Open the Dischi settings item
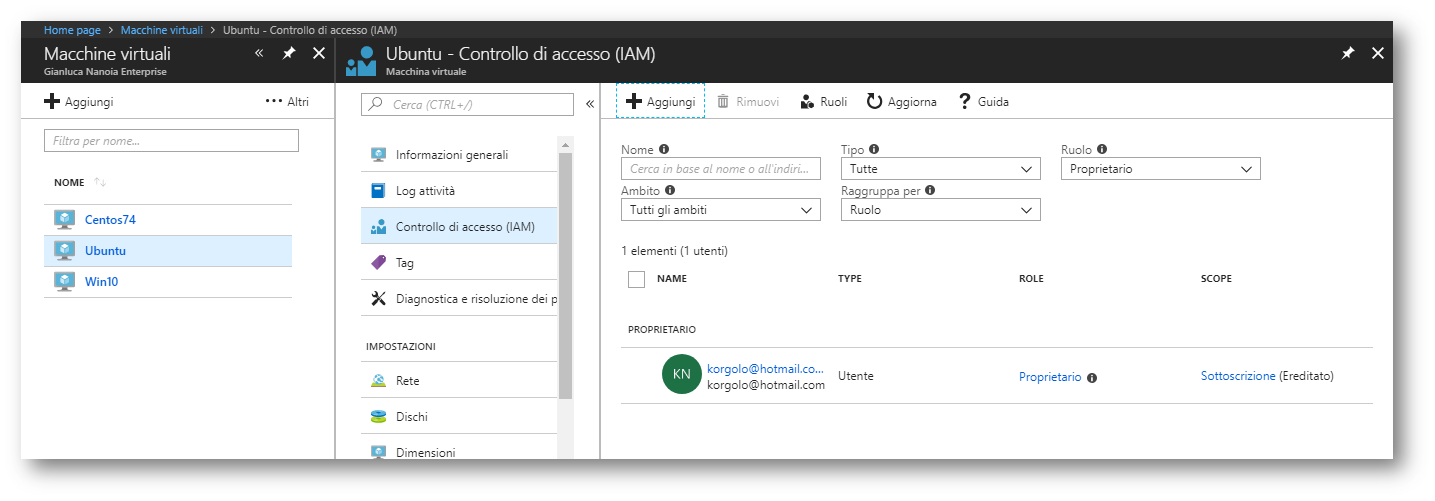This screenshot has width=1435, height=501. click(x=459, y=417)
